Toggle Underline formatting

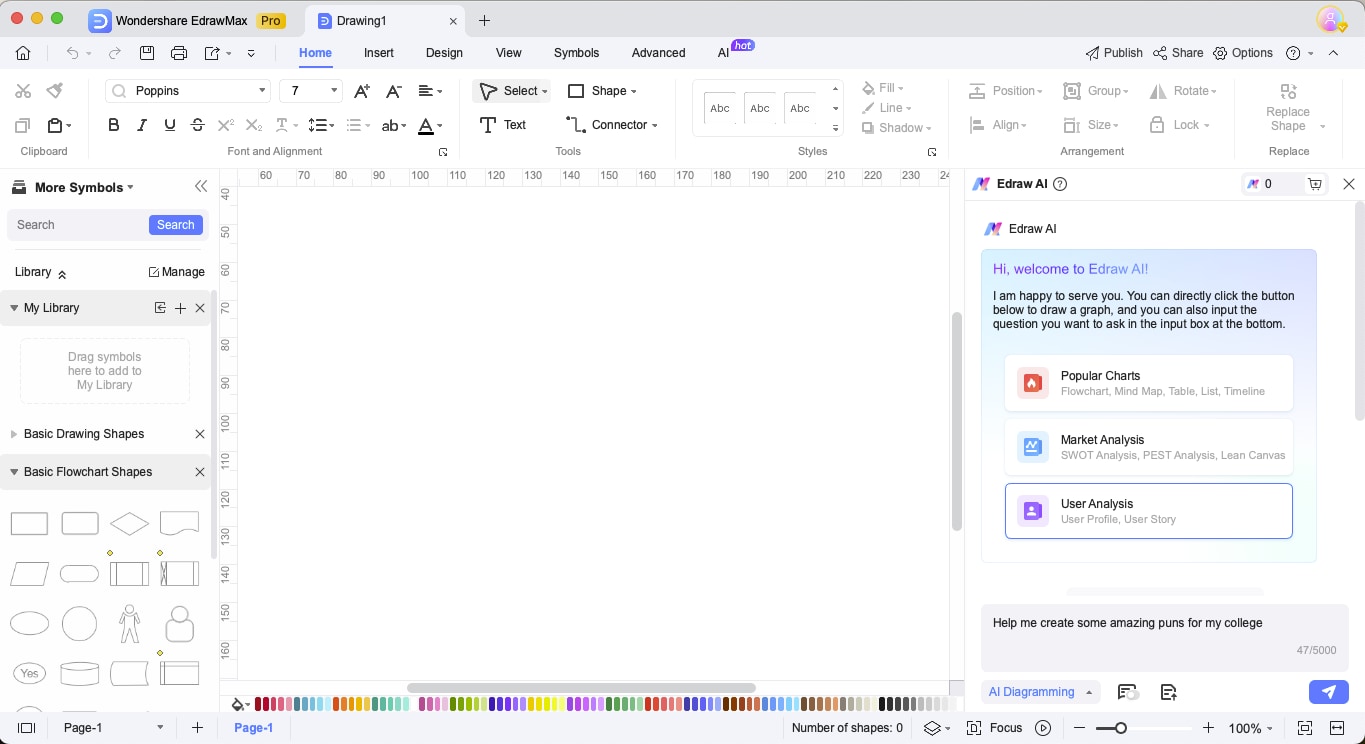coord(170,125)
